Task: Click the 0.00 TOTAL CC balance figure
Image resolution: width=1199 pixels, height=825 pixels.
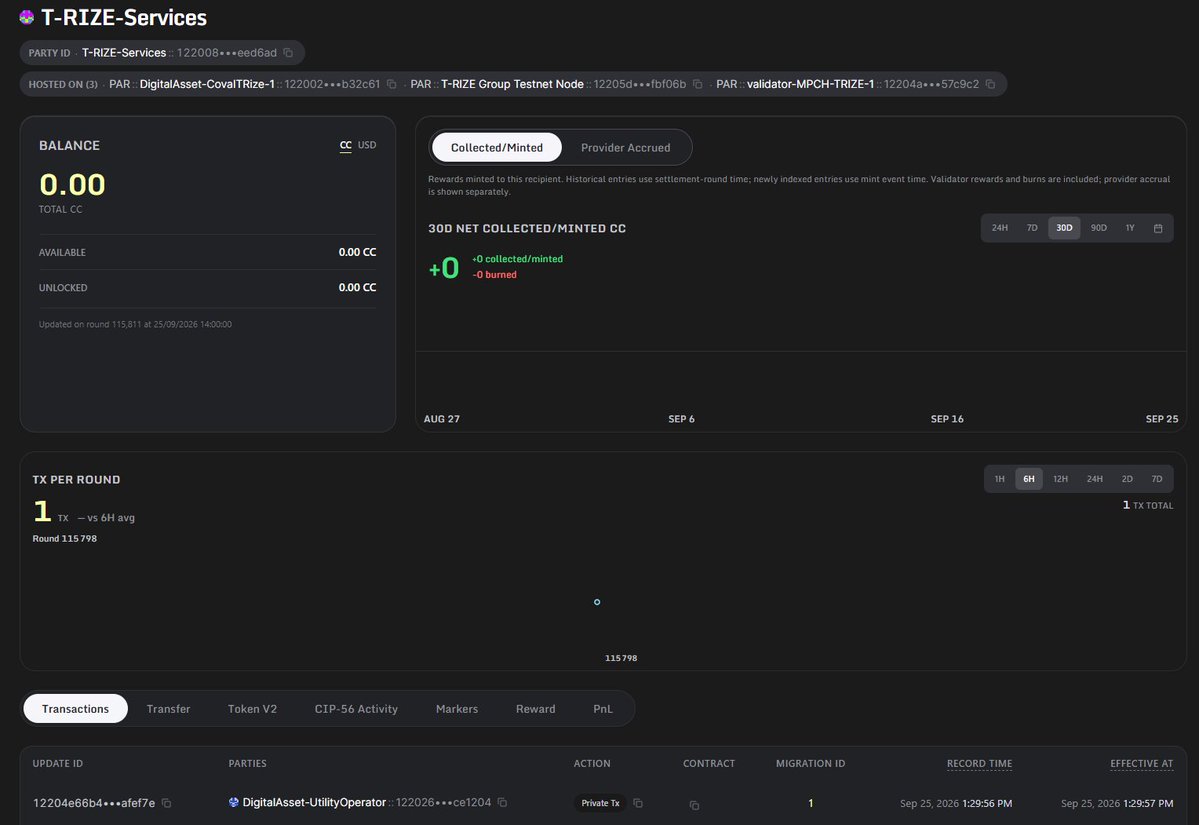Action: click(x=72, y=184)
